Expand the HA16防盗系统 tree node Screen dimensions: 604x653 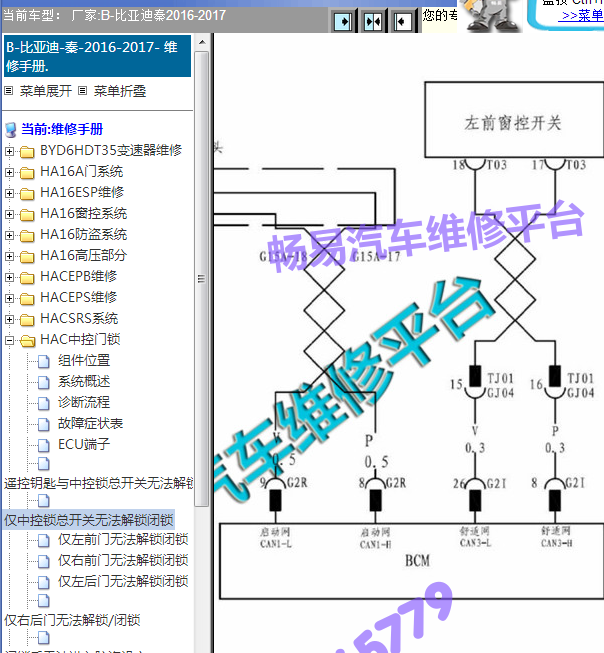pos(9,236)
